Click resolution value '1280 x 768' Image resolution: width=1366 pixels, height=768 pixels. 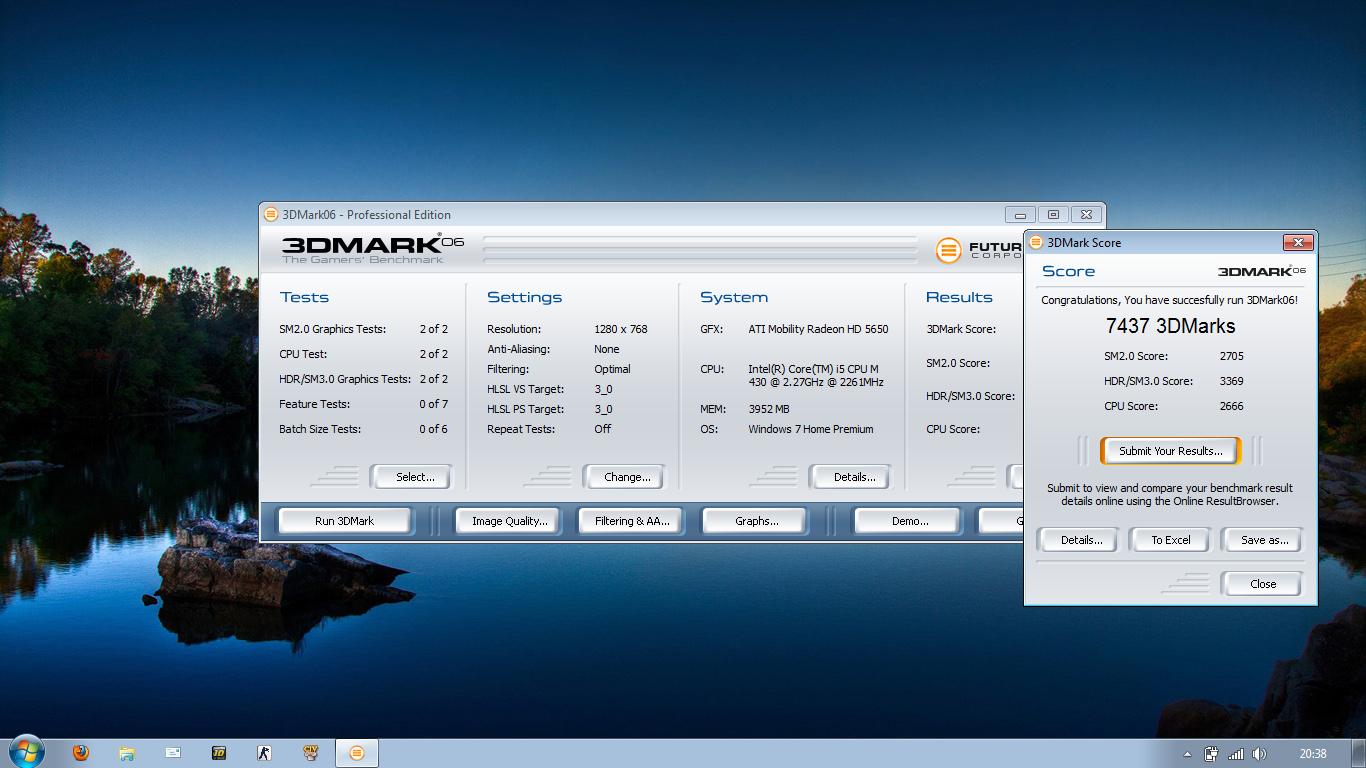[621, 329]
